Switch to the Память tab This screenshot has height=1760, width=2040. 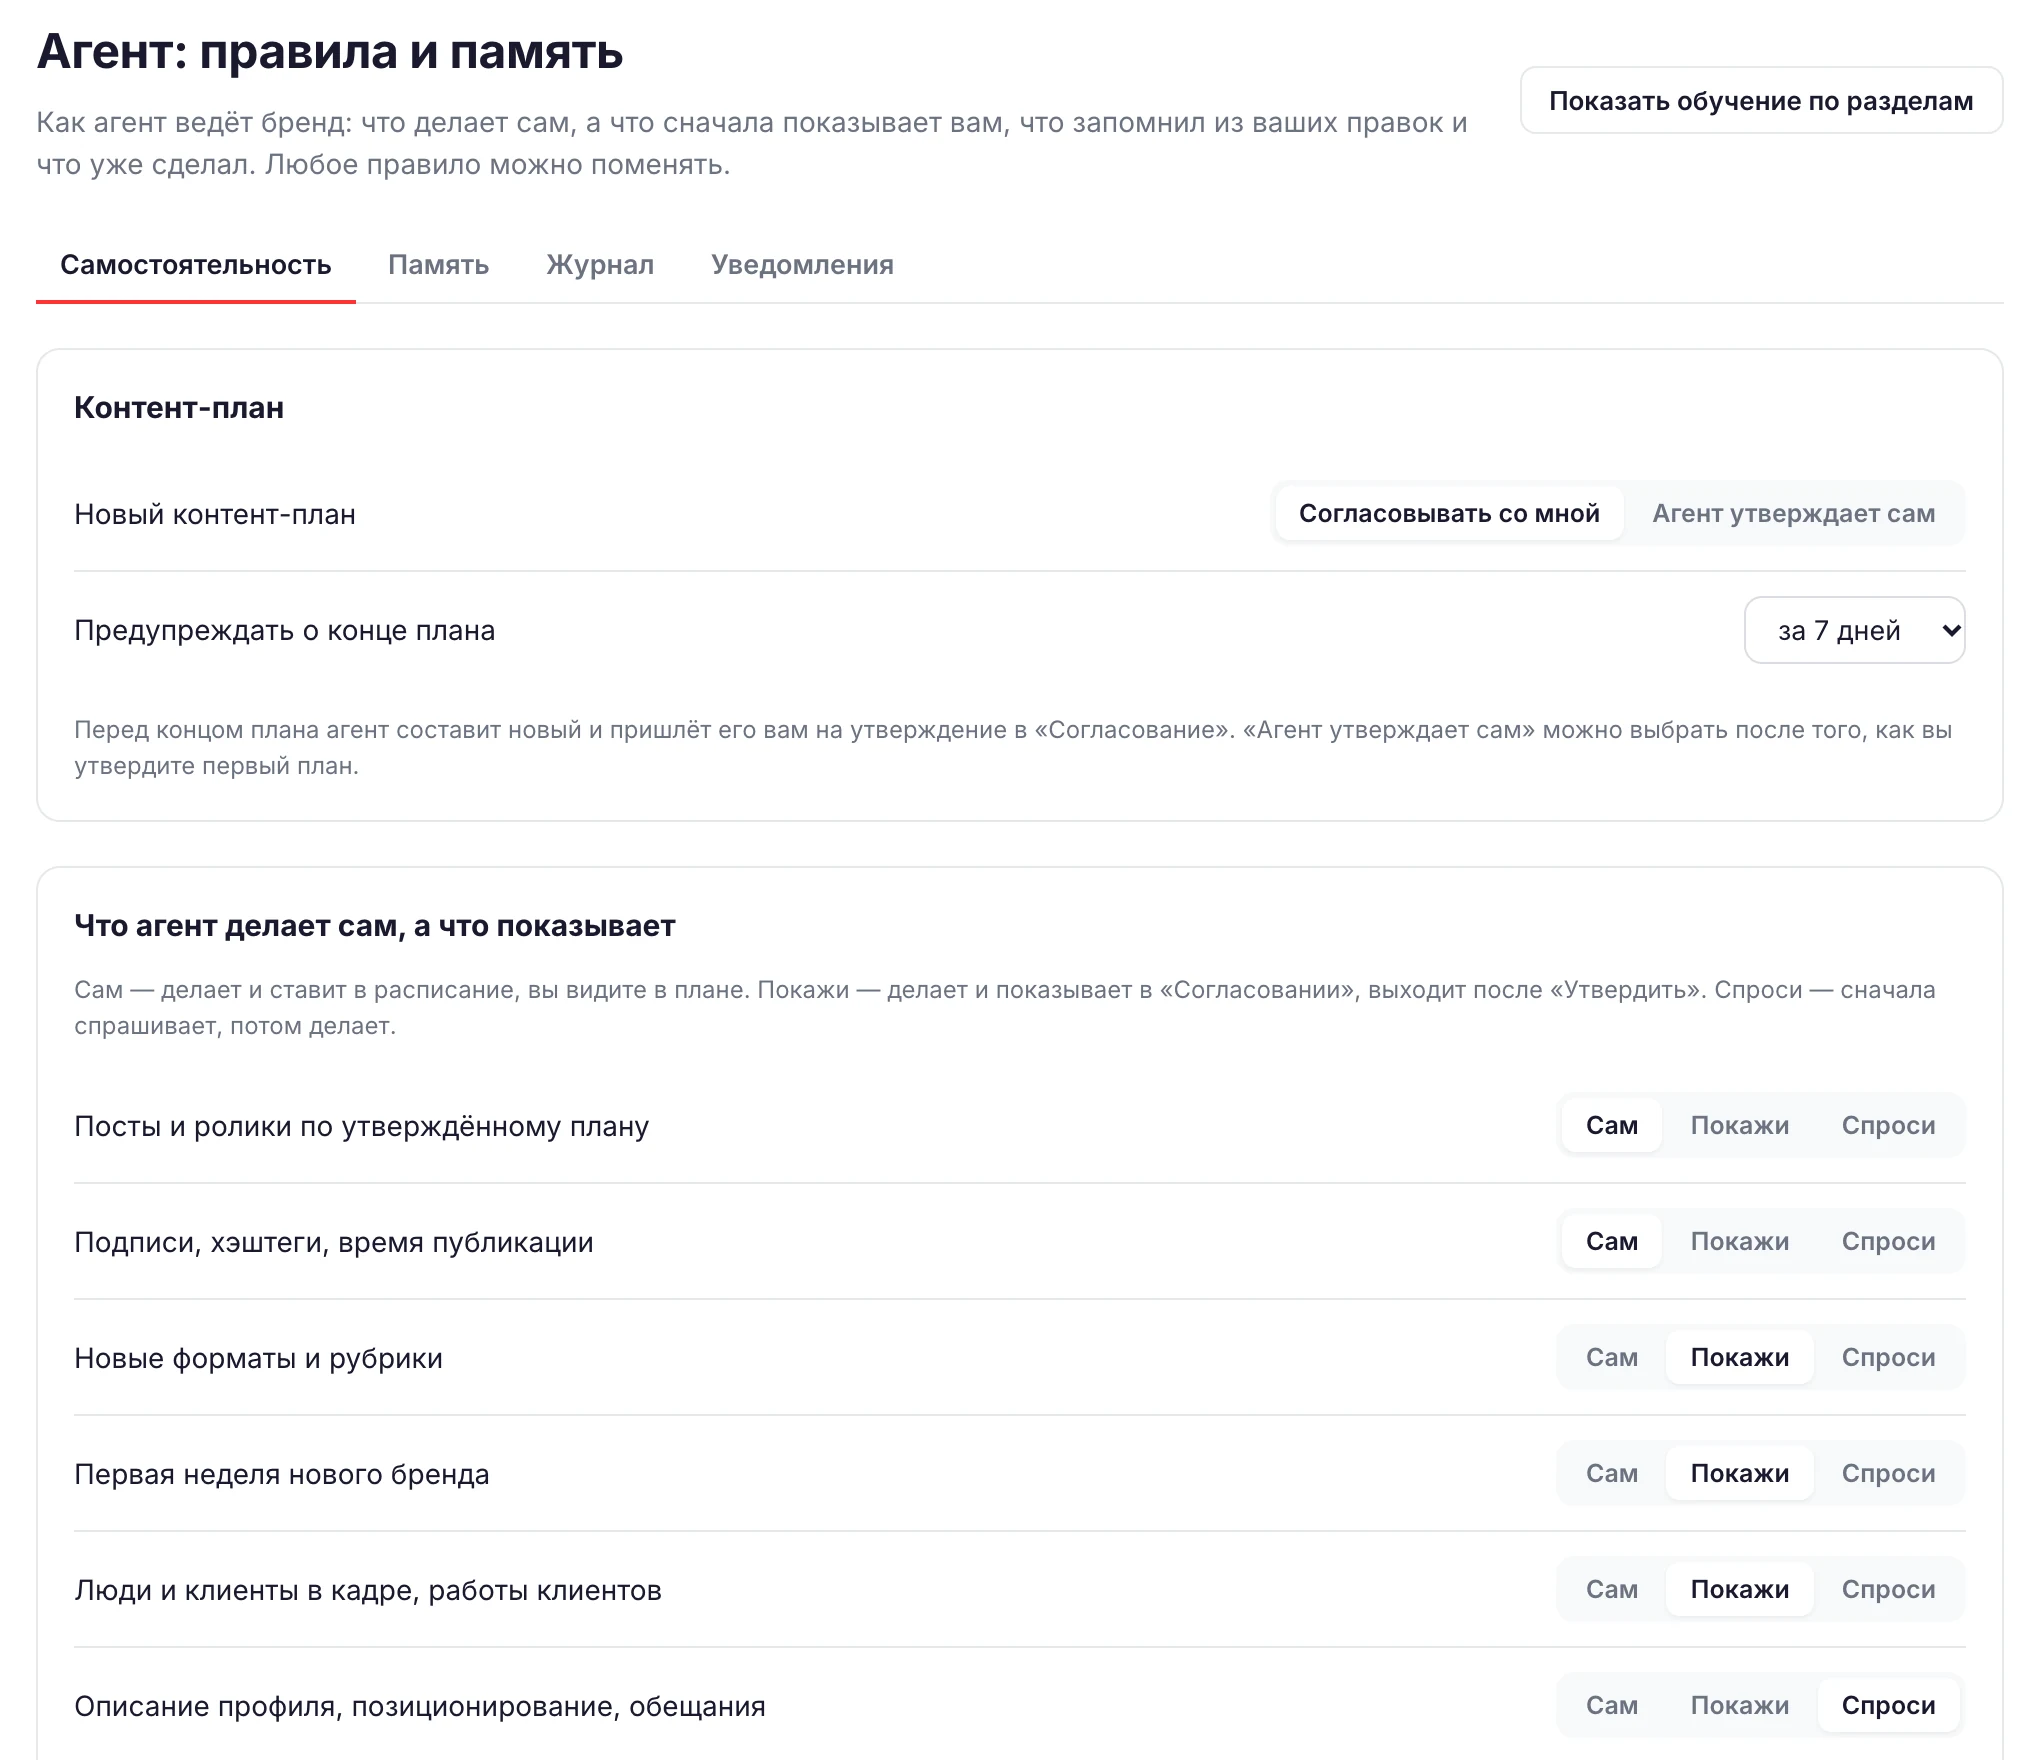[438, 265]
